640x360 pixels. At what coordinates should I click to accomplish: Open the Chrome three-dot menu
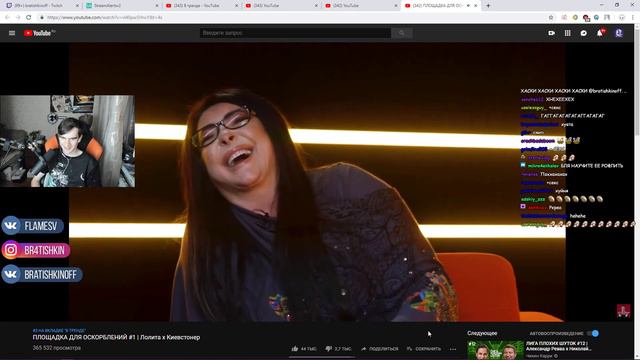point(634,17)
